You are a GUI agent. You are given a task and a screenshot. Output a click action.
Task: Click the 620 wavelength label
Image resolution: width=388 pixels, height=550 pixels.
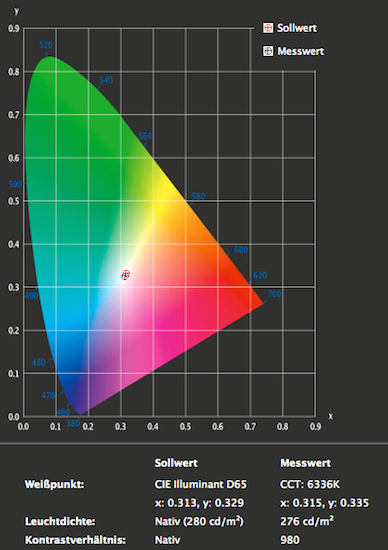(260, 275)
